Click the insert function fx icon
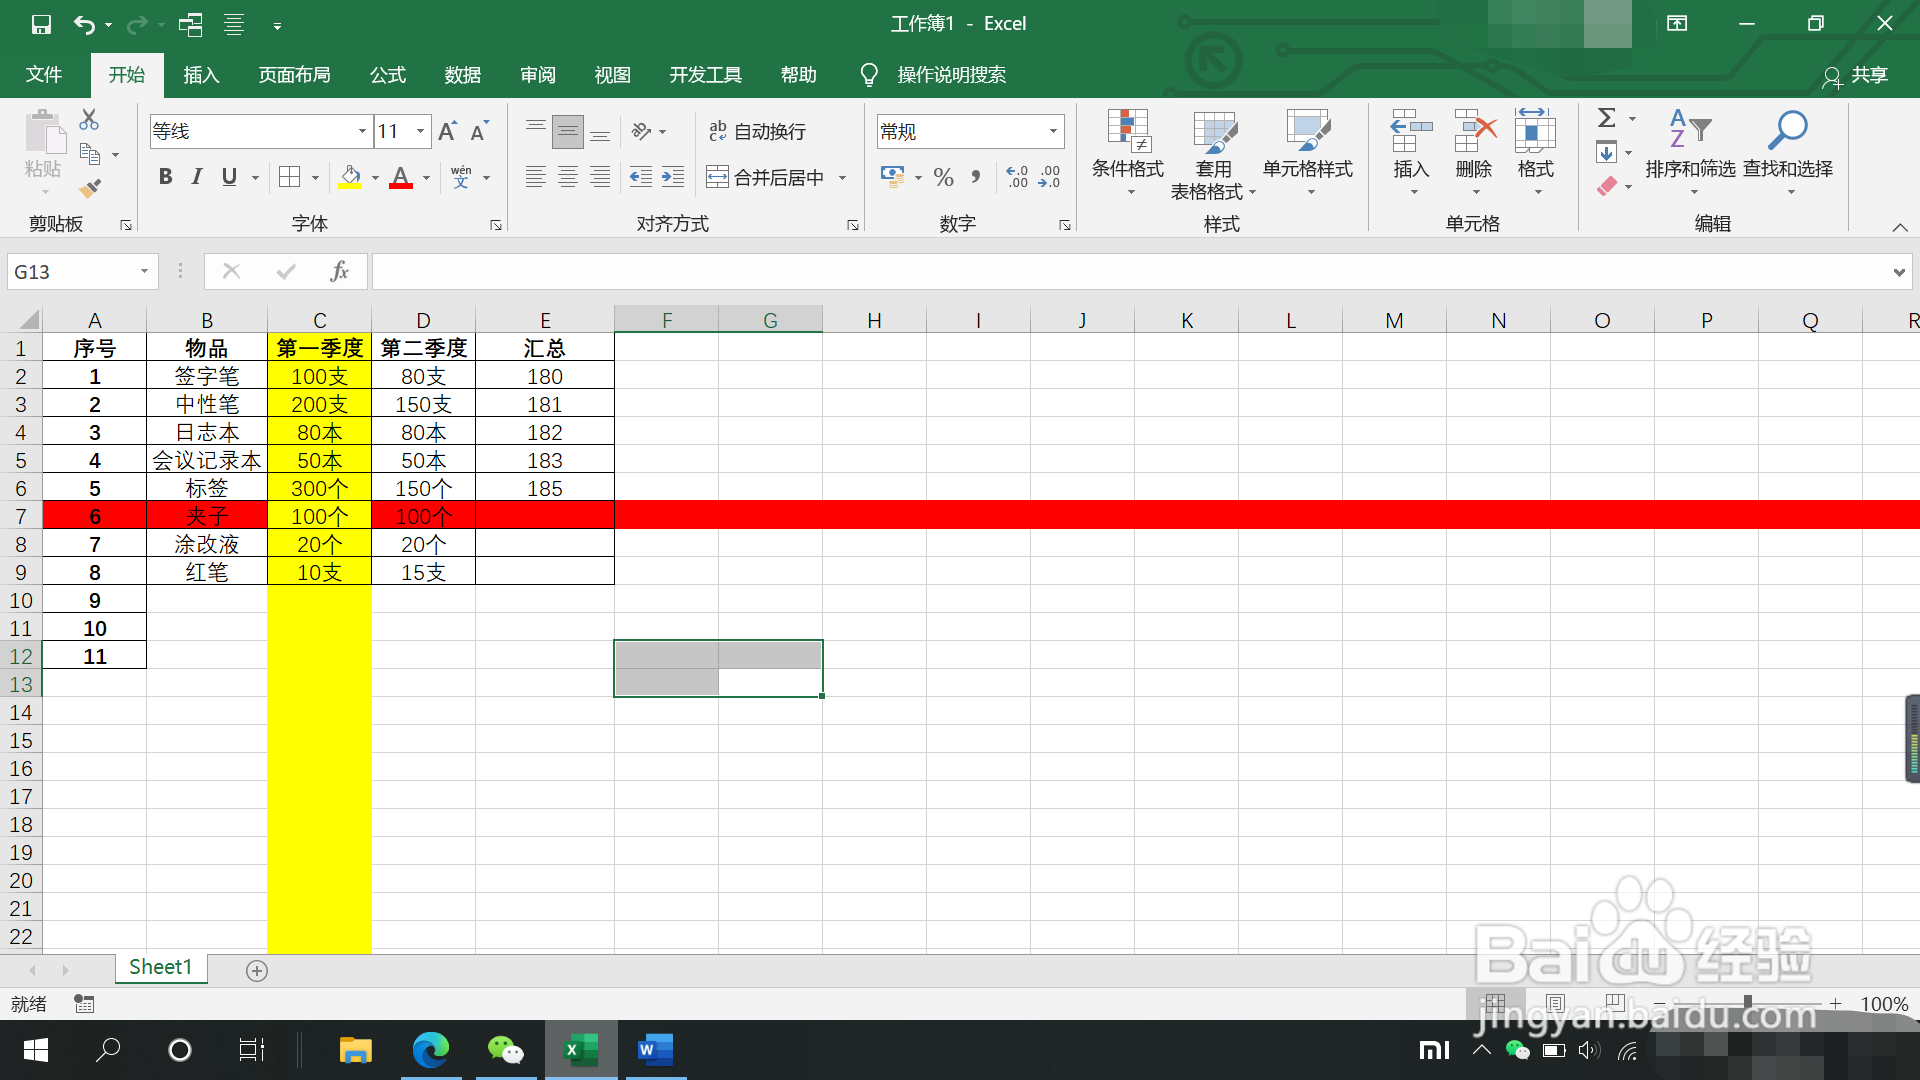 click(x=339, y=271)
